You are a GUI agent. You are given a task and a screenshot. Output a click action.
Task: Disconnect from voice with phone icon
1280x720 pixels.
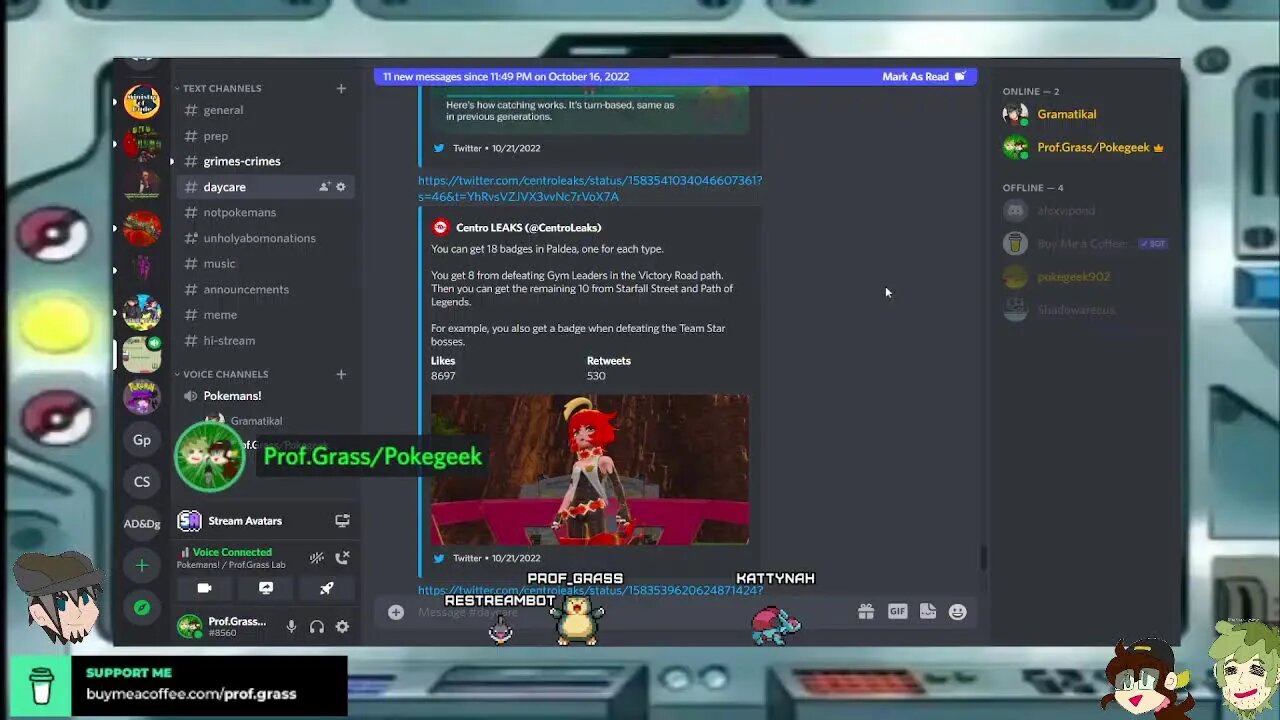[x=342, y=558]
